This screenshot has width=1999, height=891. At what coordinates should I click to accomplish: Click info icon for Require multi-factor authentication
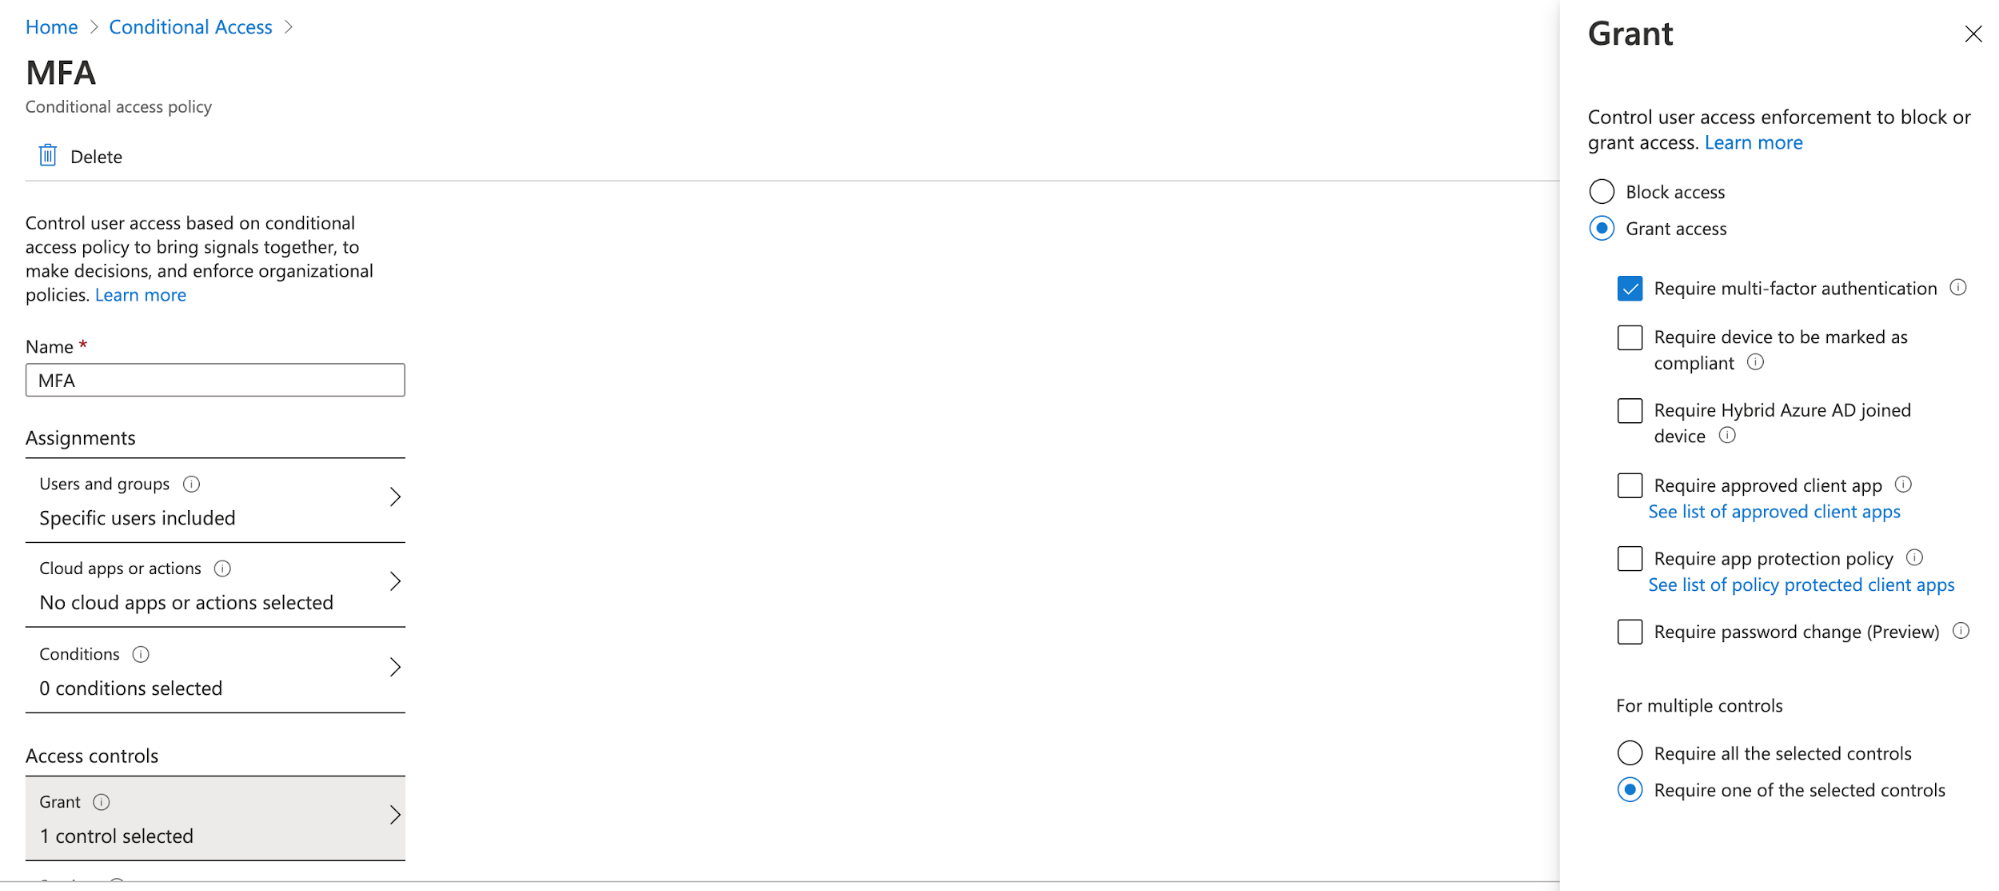(x=1958, y=287)
